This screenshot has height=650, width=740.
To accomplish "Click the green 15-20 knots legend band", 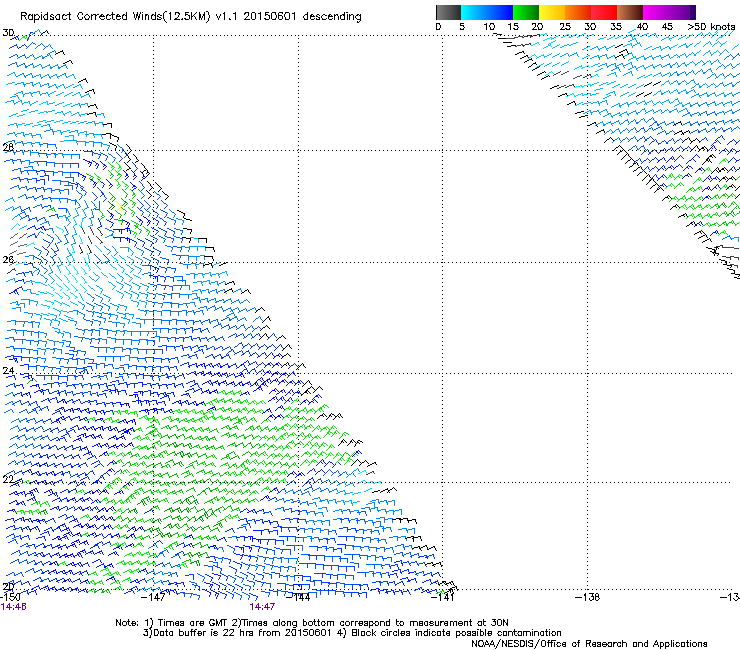I will [526, 12].
